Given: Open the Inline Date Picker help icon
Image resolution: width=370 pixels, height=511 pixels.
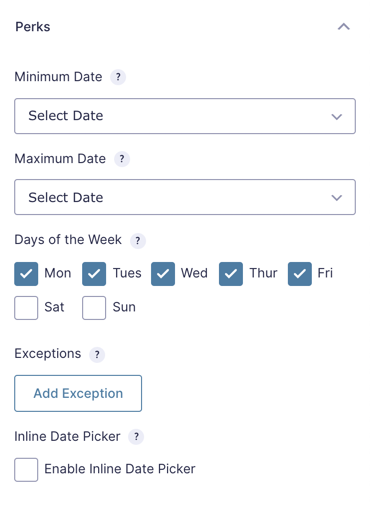Looking at the screenshot, I should tap(136, 437).
